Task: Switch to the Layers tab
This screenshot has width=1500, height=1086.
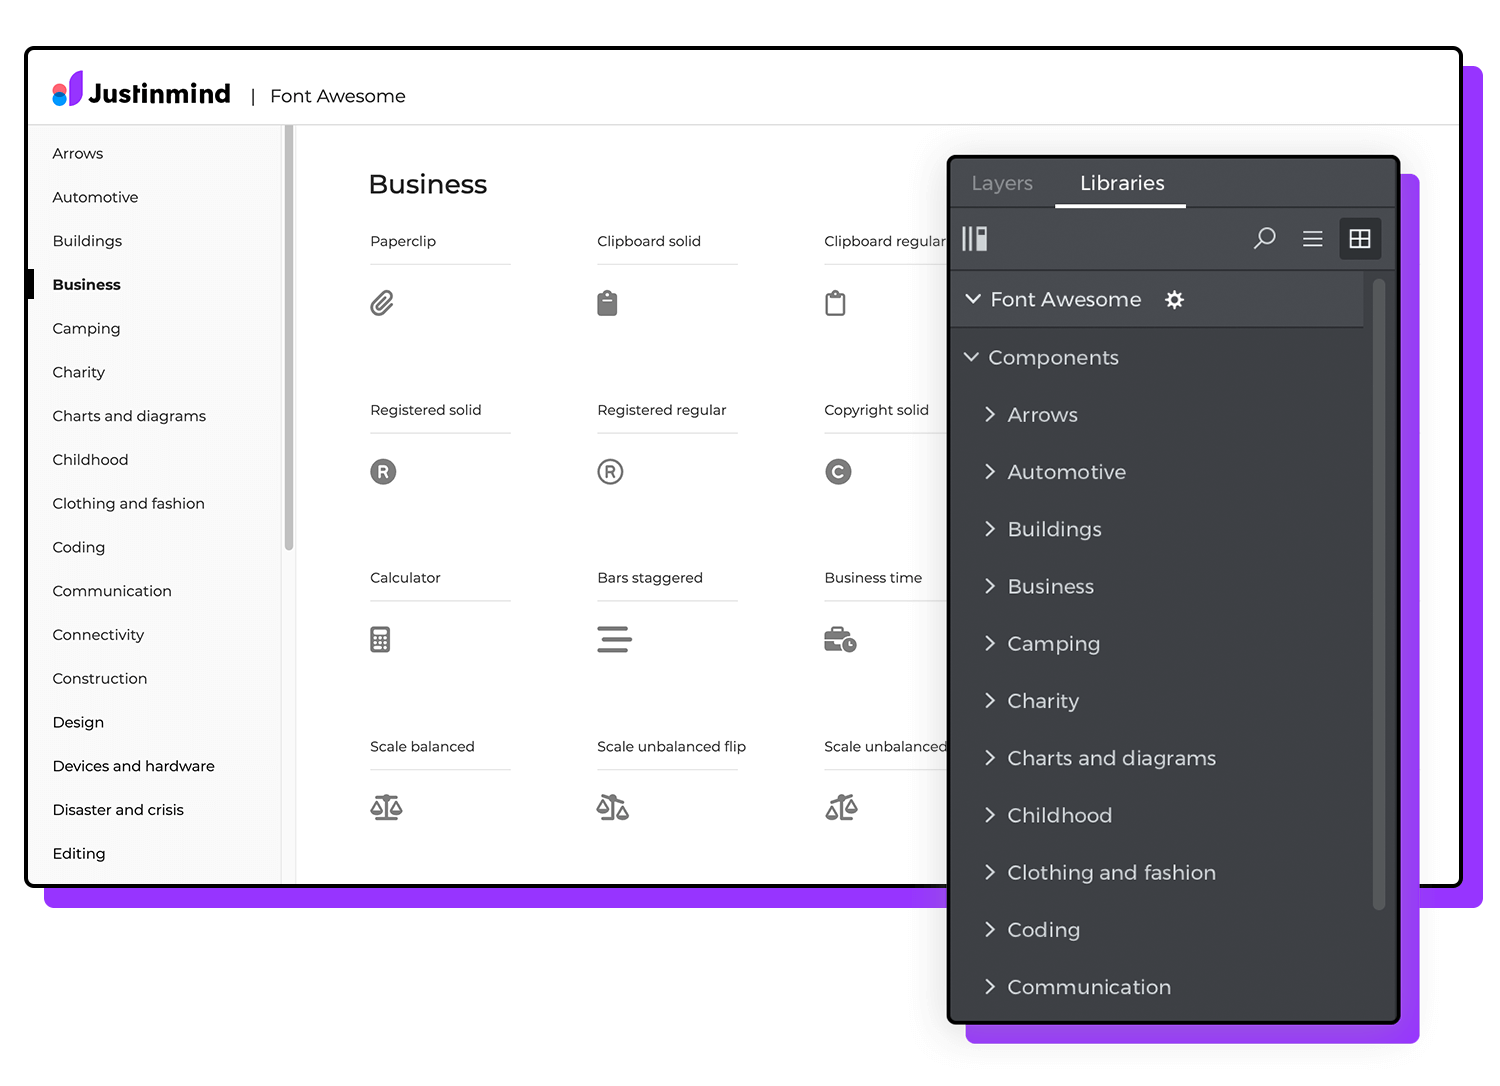Action: click(x=1002, y=183)
